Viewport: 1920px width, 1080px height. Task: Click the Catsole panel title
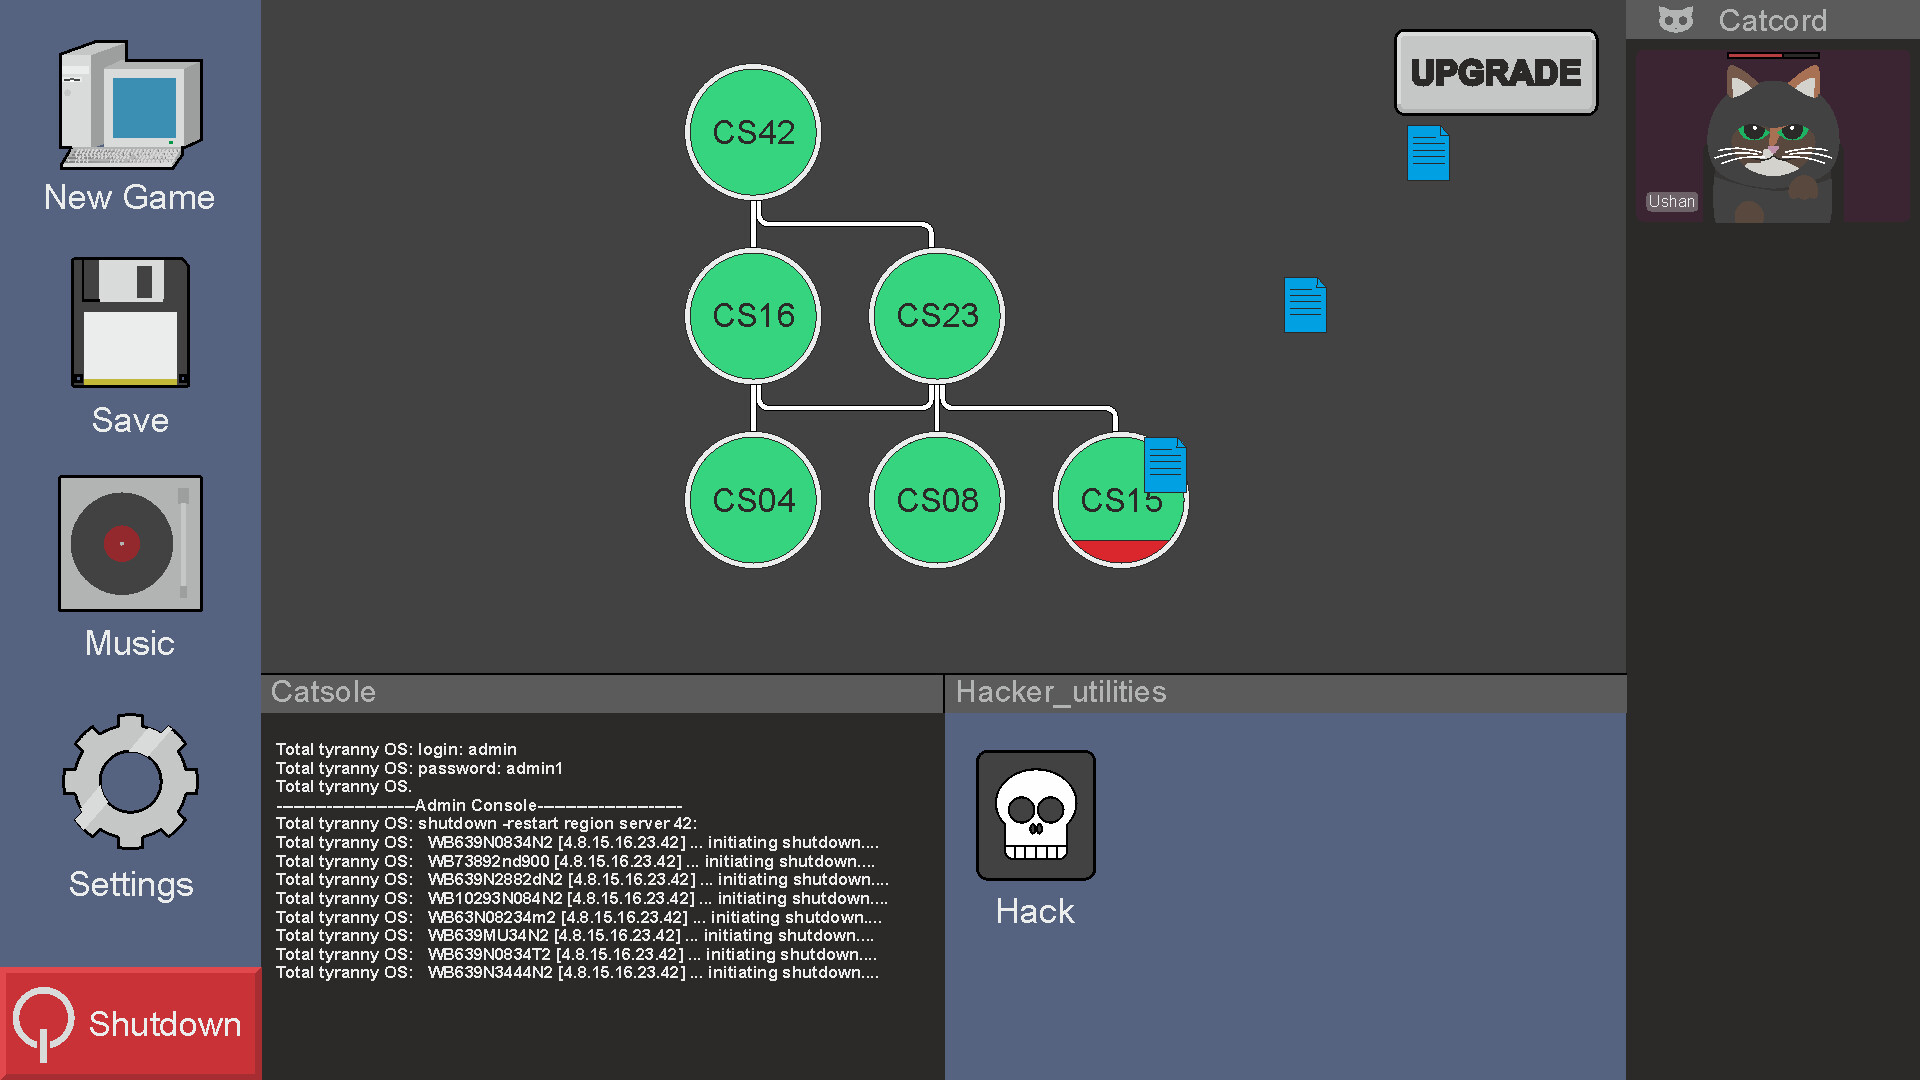[x=323, y=692]
